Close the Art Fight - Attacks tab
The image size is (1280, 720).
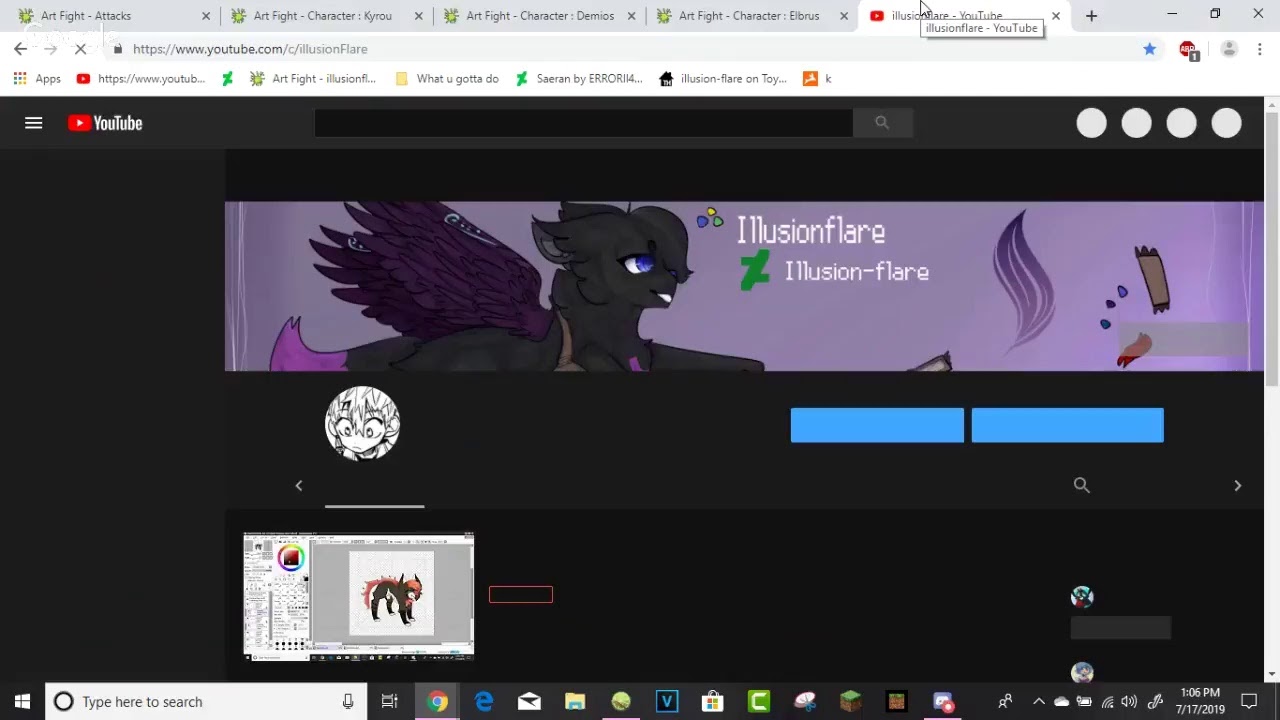(x=206, y=16)
